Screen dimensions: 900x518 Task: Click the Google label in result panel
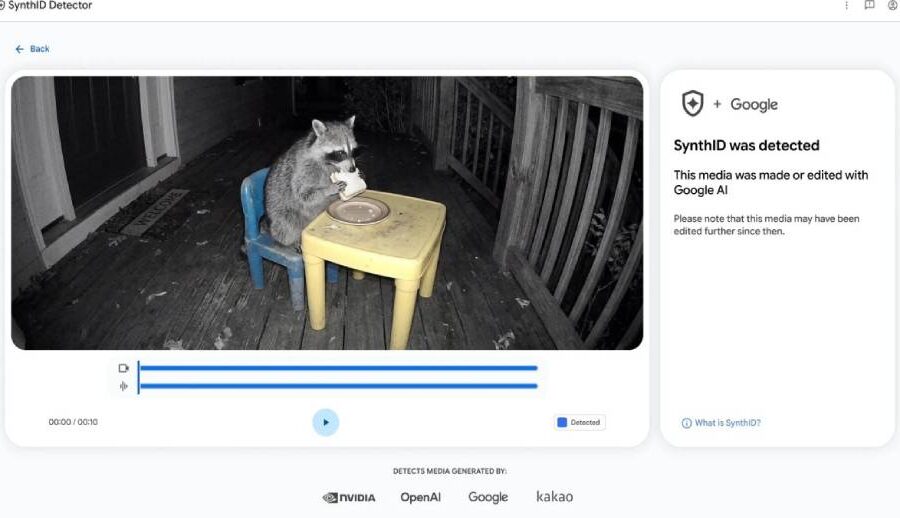pyautogui.click(x=754, y=105)
